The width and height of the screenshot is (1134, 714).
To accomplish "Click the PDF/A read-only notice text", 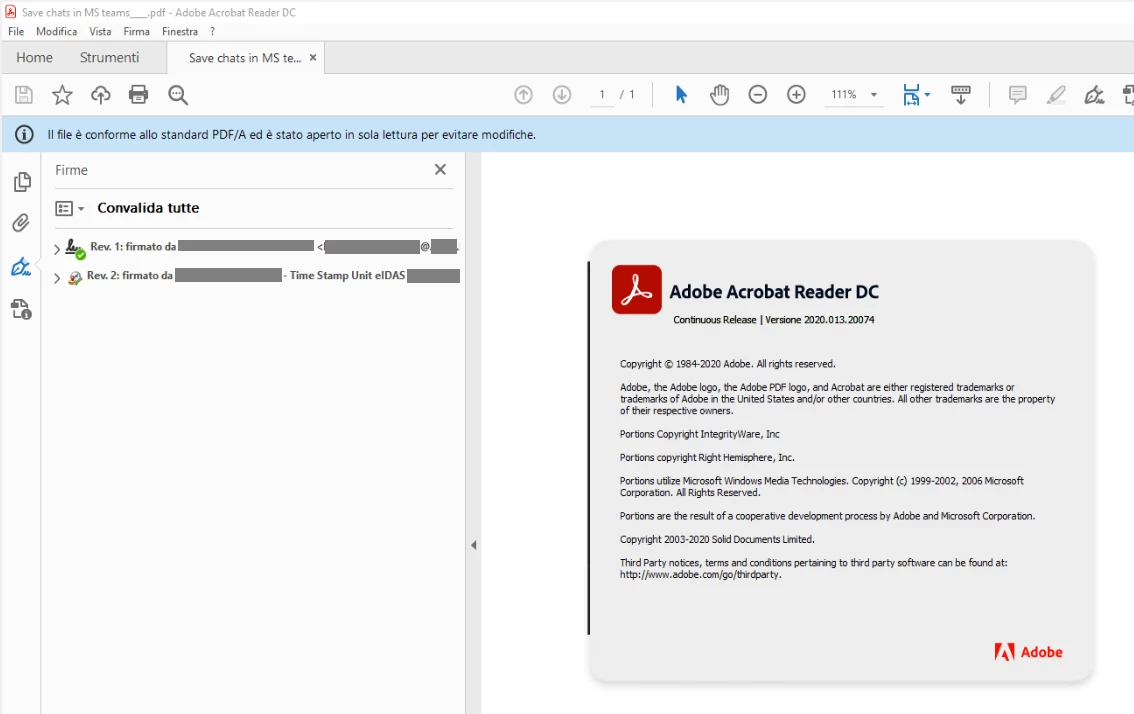I will pos(291,135).
